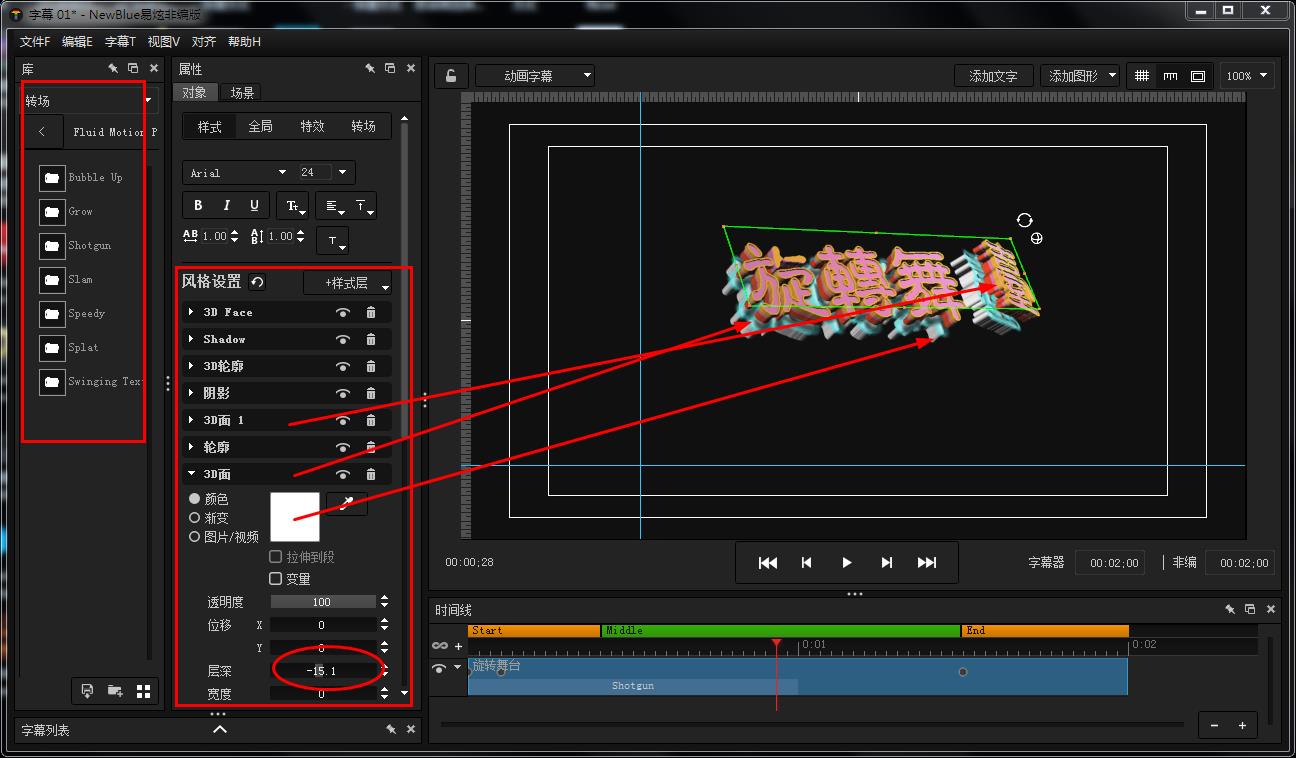Switch to the 全局 tab
The height and width of the screenshot is (758, 1296).
click(260, 126)
